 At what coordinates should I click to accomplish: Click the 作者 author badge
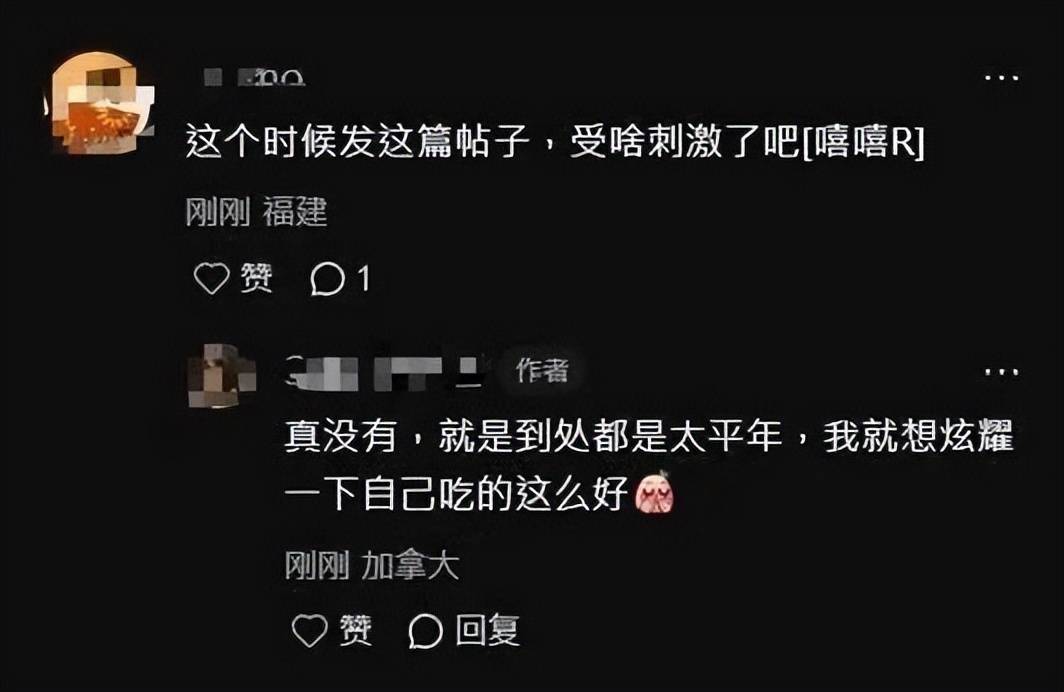[542, 370]
